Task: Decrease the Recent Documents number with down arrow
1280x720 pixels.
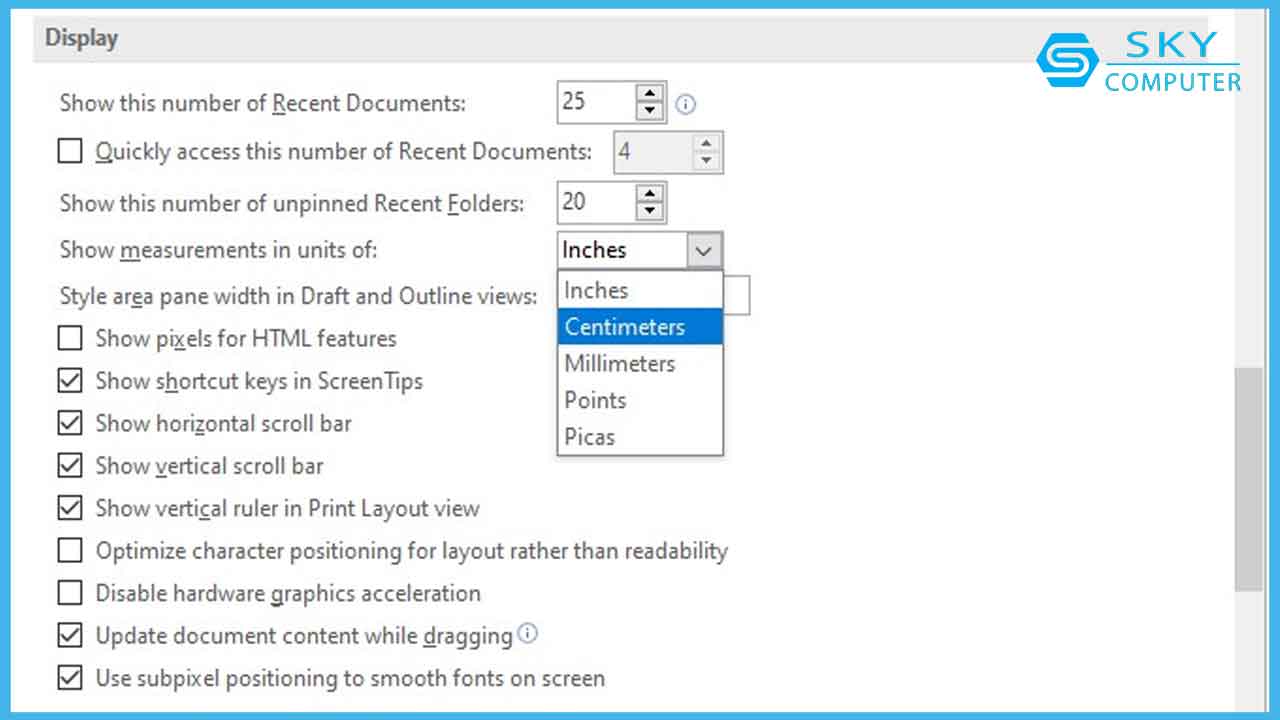Action: click(x=650, y=111)
